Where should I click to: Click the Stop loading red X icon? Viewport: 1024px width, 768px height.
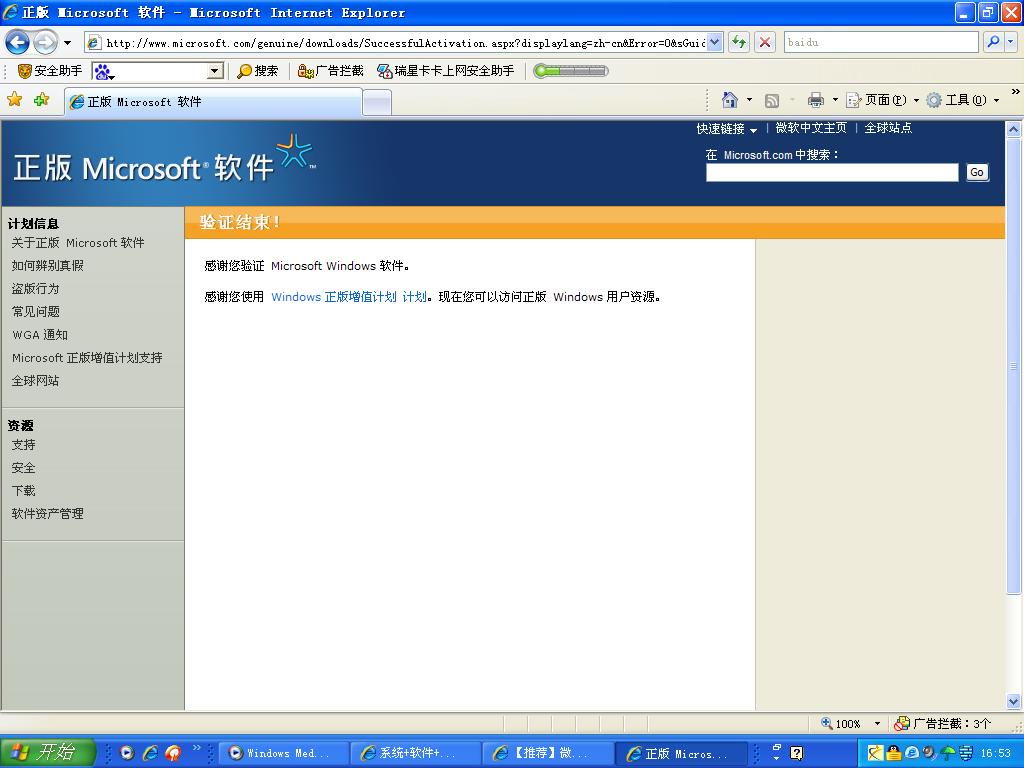[x=765, y=42]
